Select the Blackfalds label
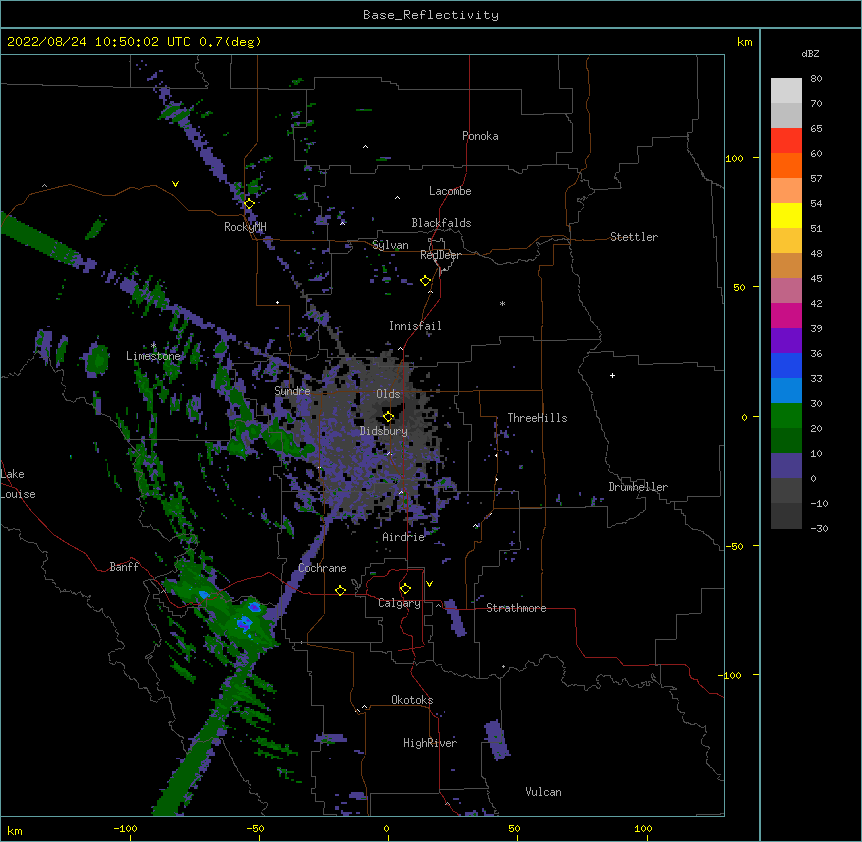 tap(441, 223)
